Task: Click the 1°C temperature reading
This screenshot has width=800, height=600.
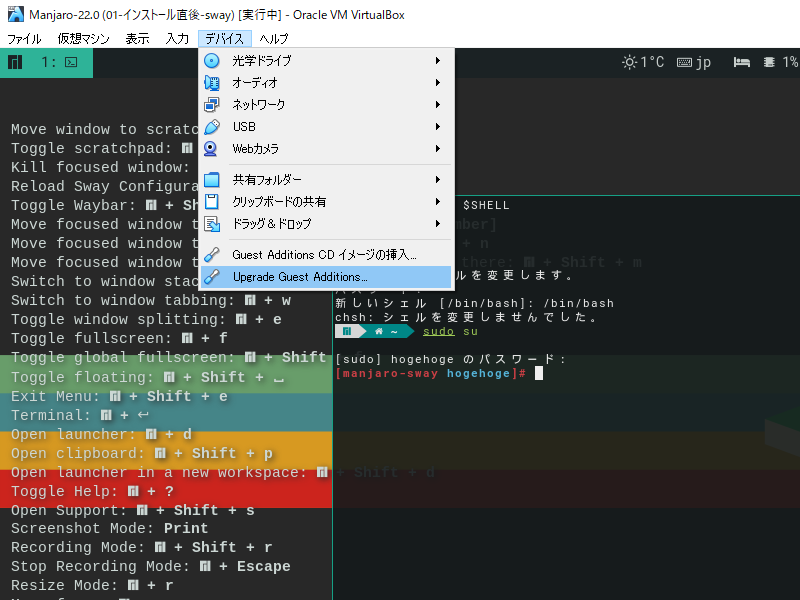Action: (x=652, y=62)
